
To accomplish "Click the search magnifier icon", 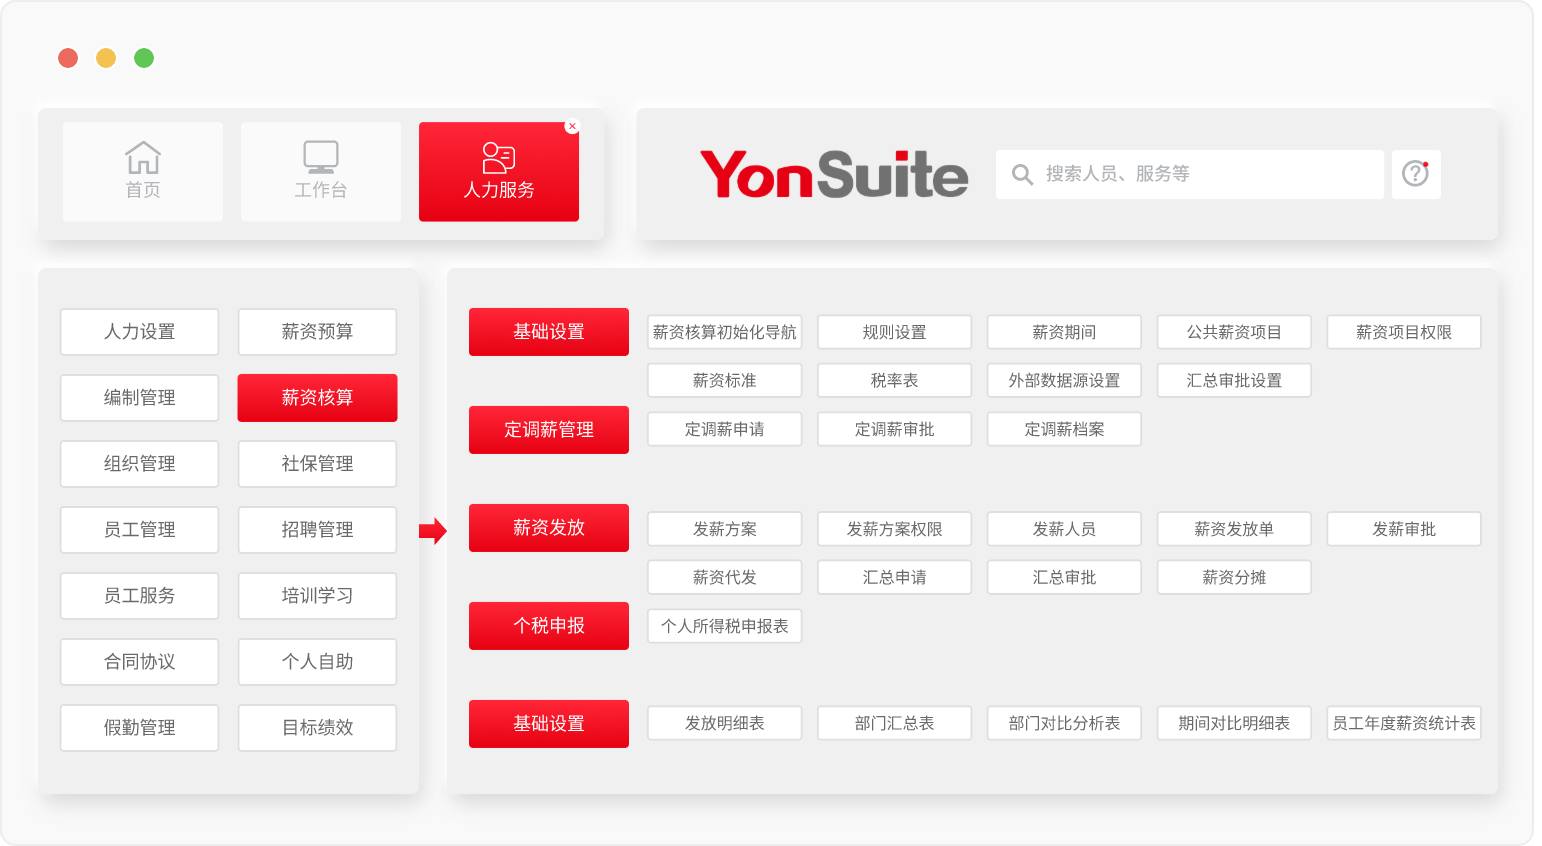I will tap(1022, 175).
